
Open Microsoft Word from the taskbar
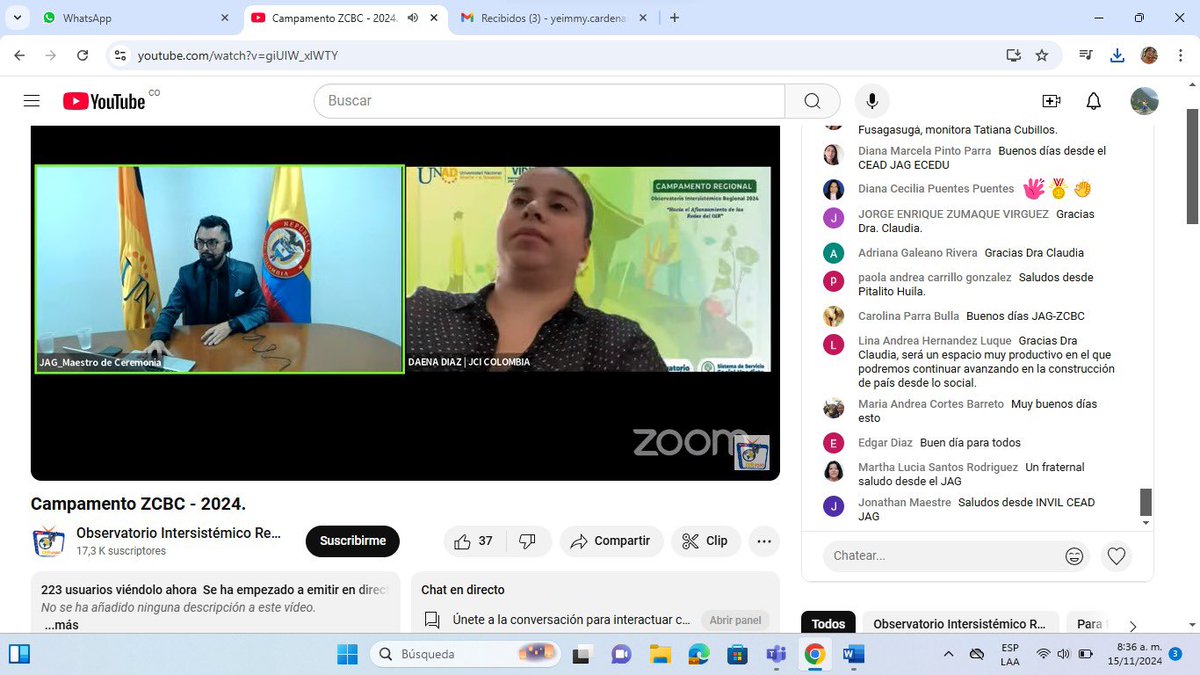(x=853, y=654)
